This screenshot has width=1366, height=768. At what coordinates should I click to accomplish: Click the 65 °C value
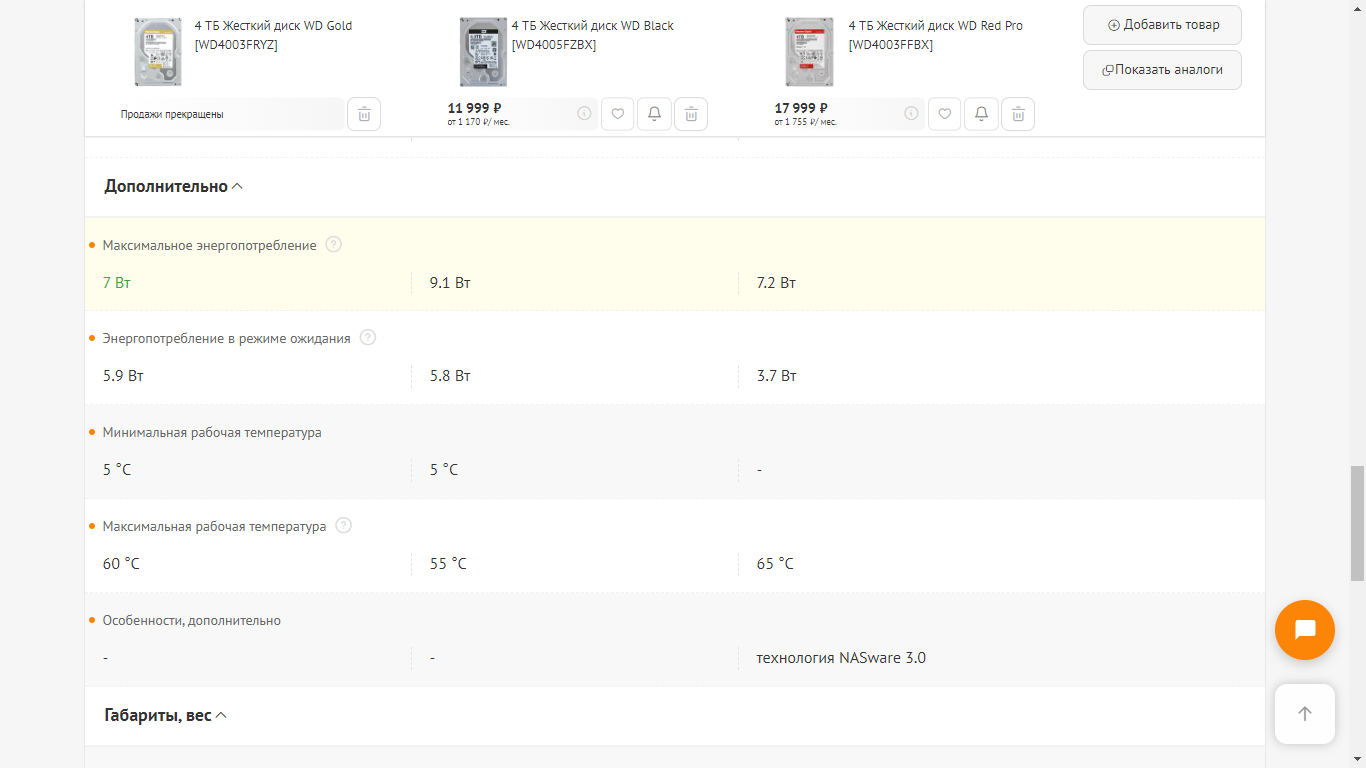click(x=775, y=564)
